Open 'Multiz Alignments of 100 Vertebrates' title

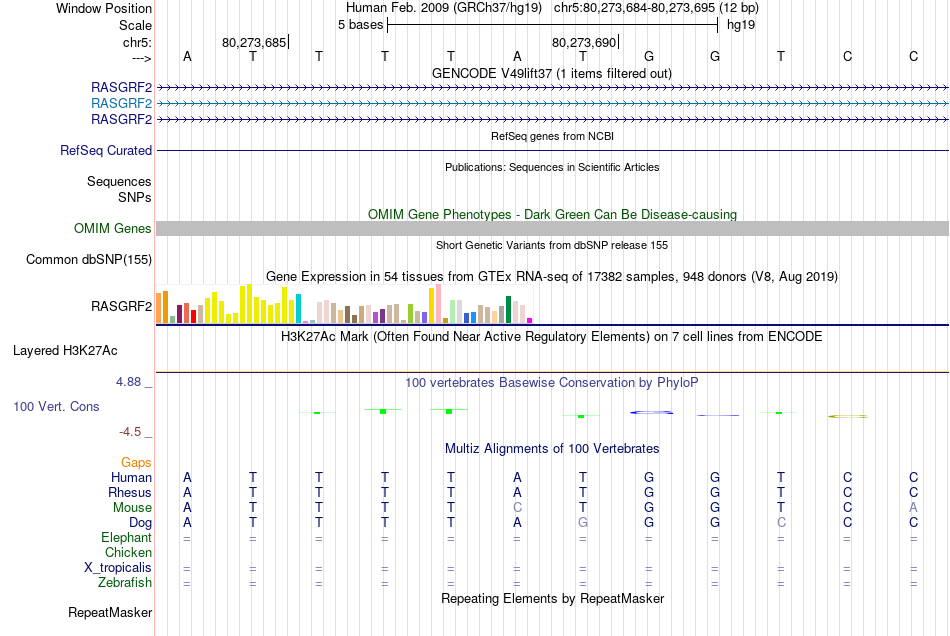coord(552,449)
